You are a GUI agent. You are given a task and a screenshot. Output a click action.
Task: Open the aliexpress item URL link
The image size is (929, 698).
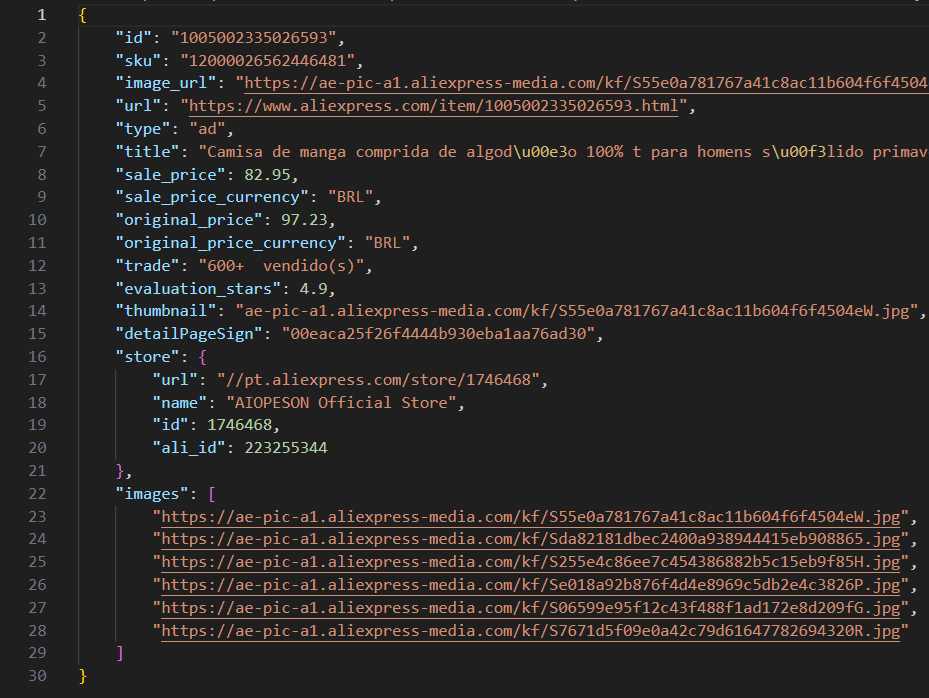[x=433, y=106]
